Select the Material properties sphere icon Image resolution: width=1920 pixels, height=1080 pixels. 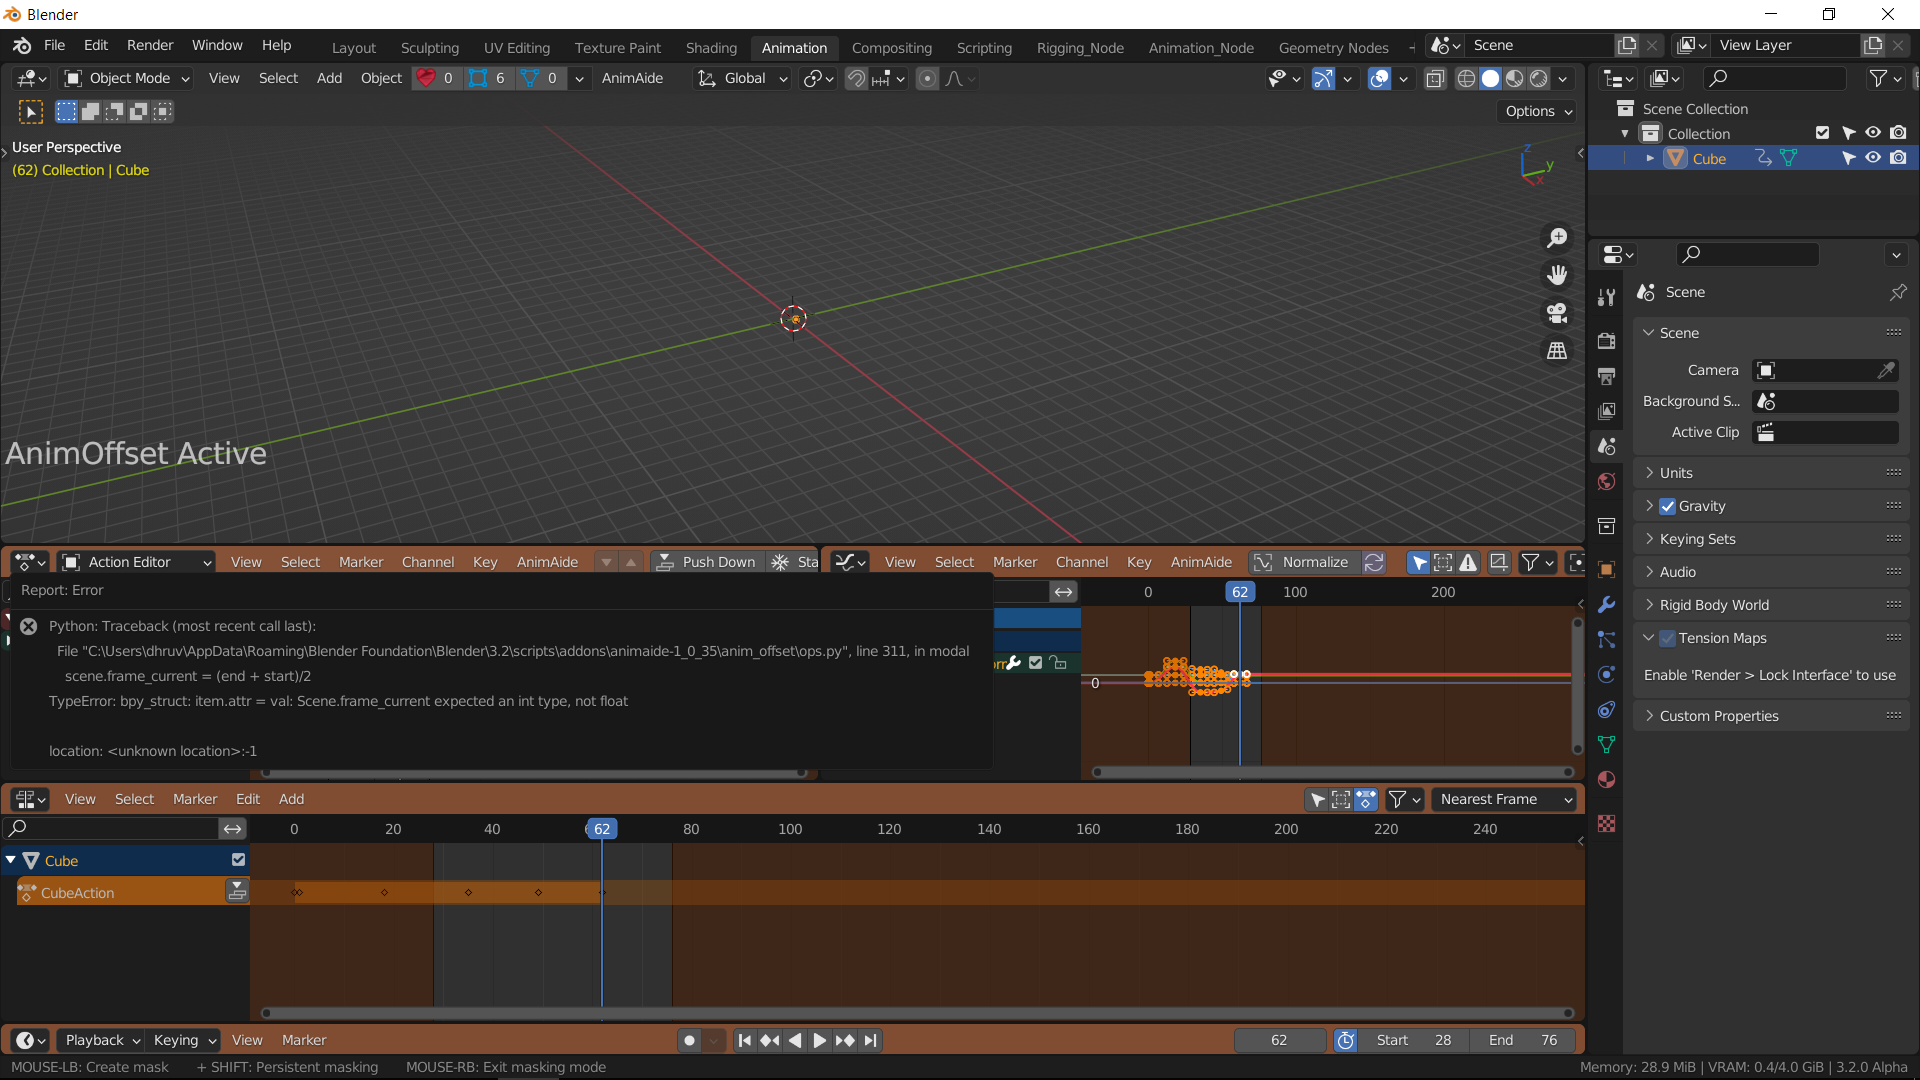click(1607, 780)
